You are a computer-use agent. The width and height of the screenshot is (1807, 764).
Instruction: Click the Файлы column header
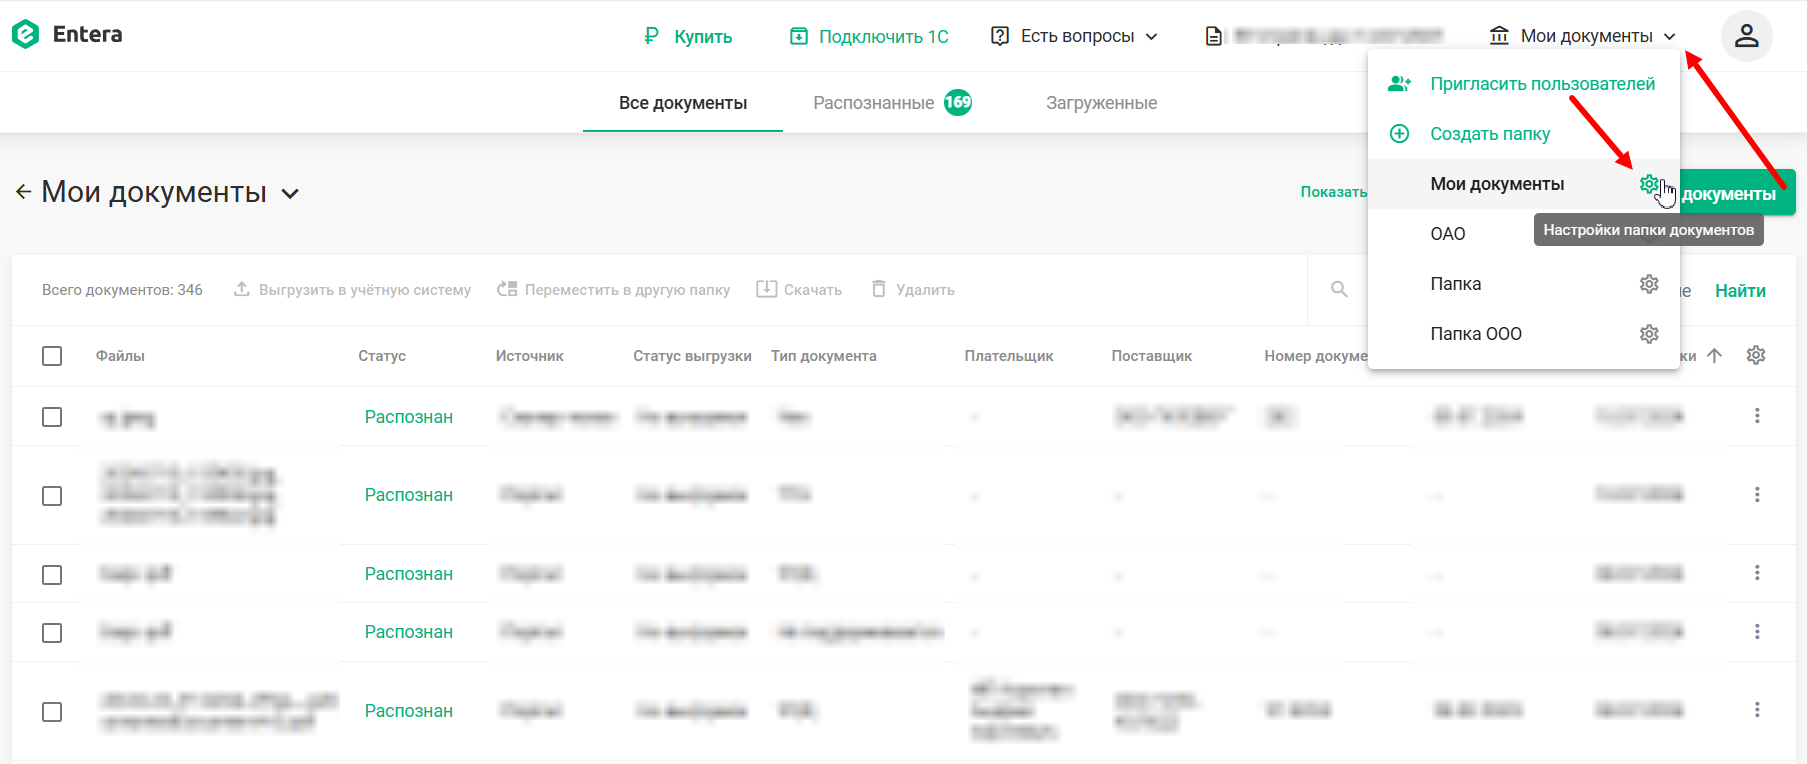click(120, 356)
